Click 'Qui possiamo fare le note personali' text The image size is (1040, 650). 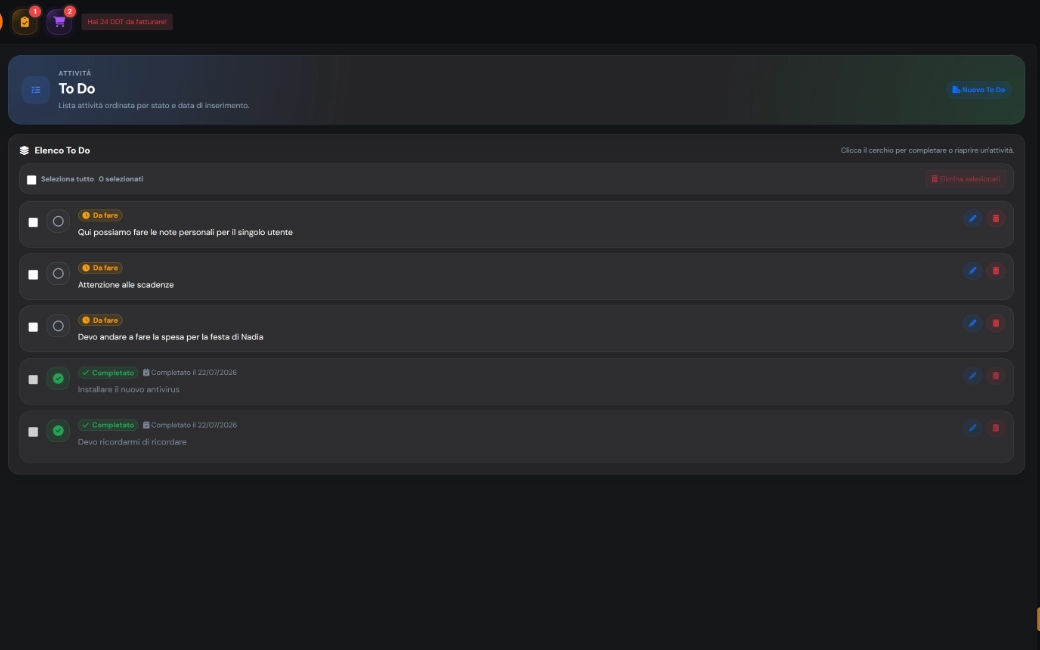(185, 232)
